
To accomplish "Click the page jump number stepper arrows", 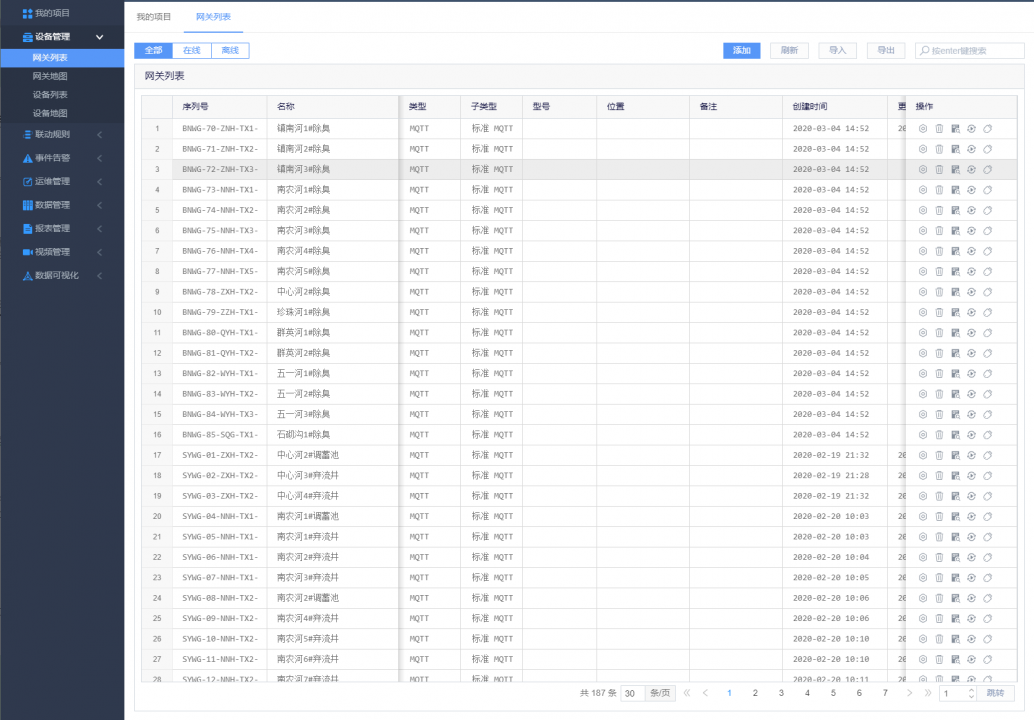I will click(x=971, y=694).
